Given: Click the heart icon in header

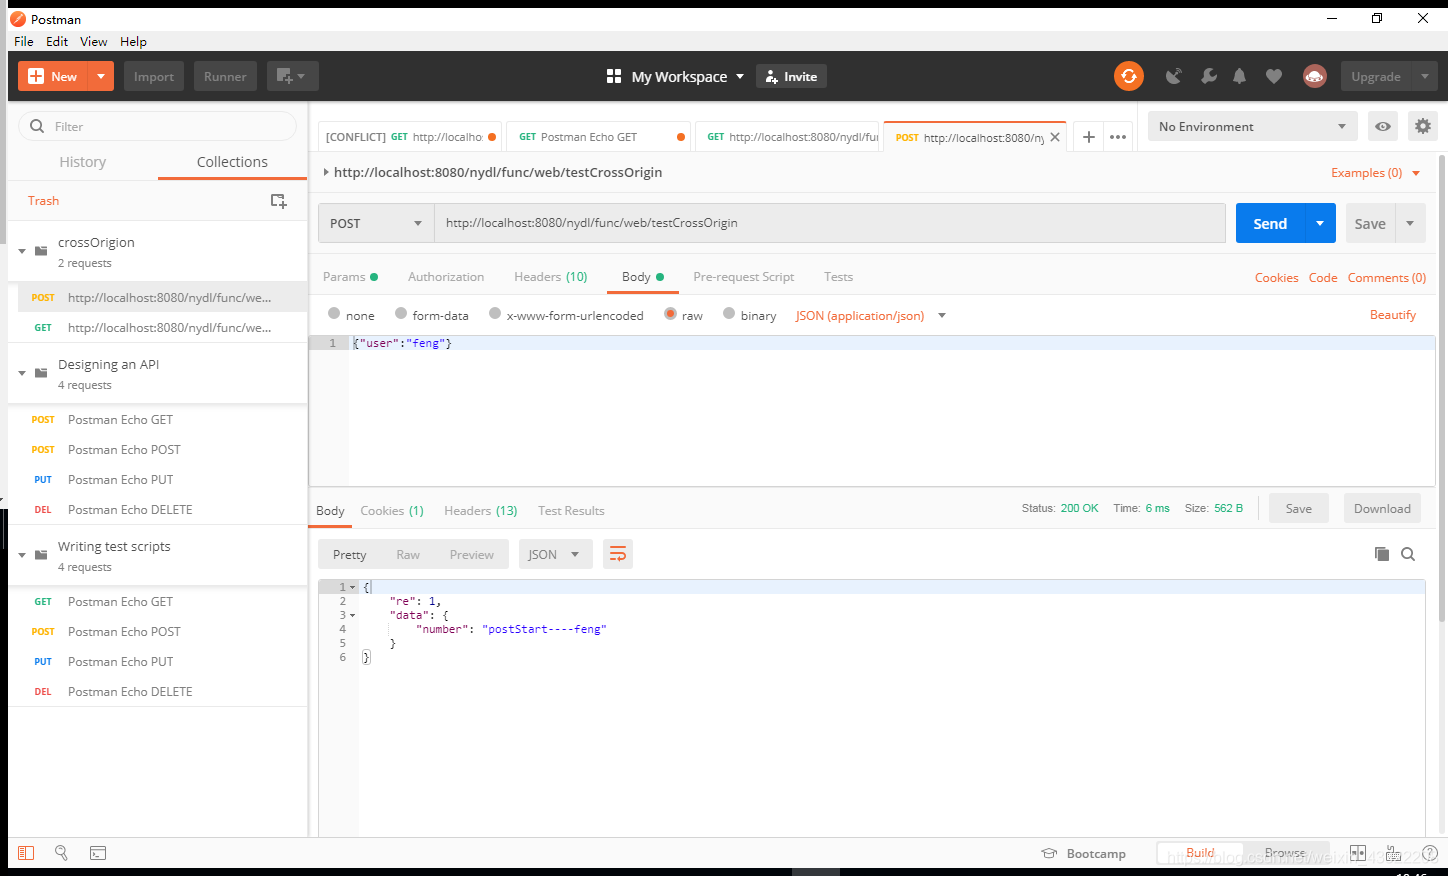Looking at the screenshot, I should click(1274, 76).
